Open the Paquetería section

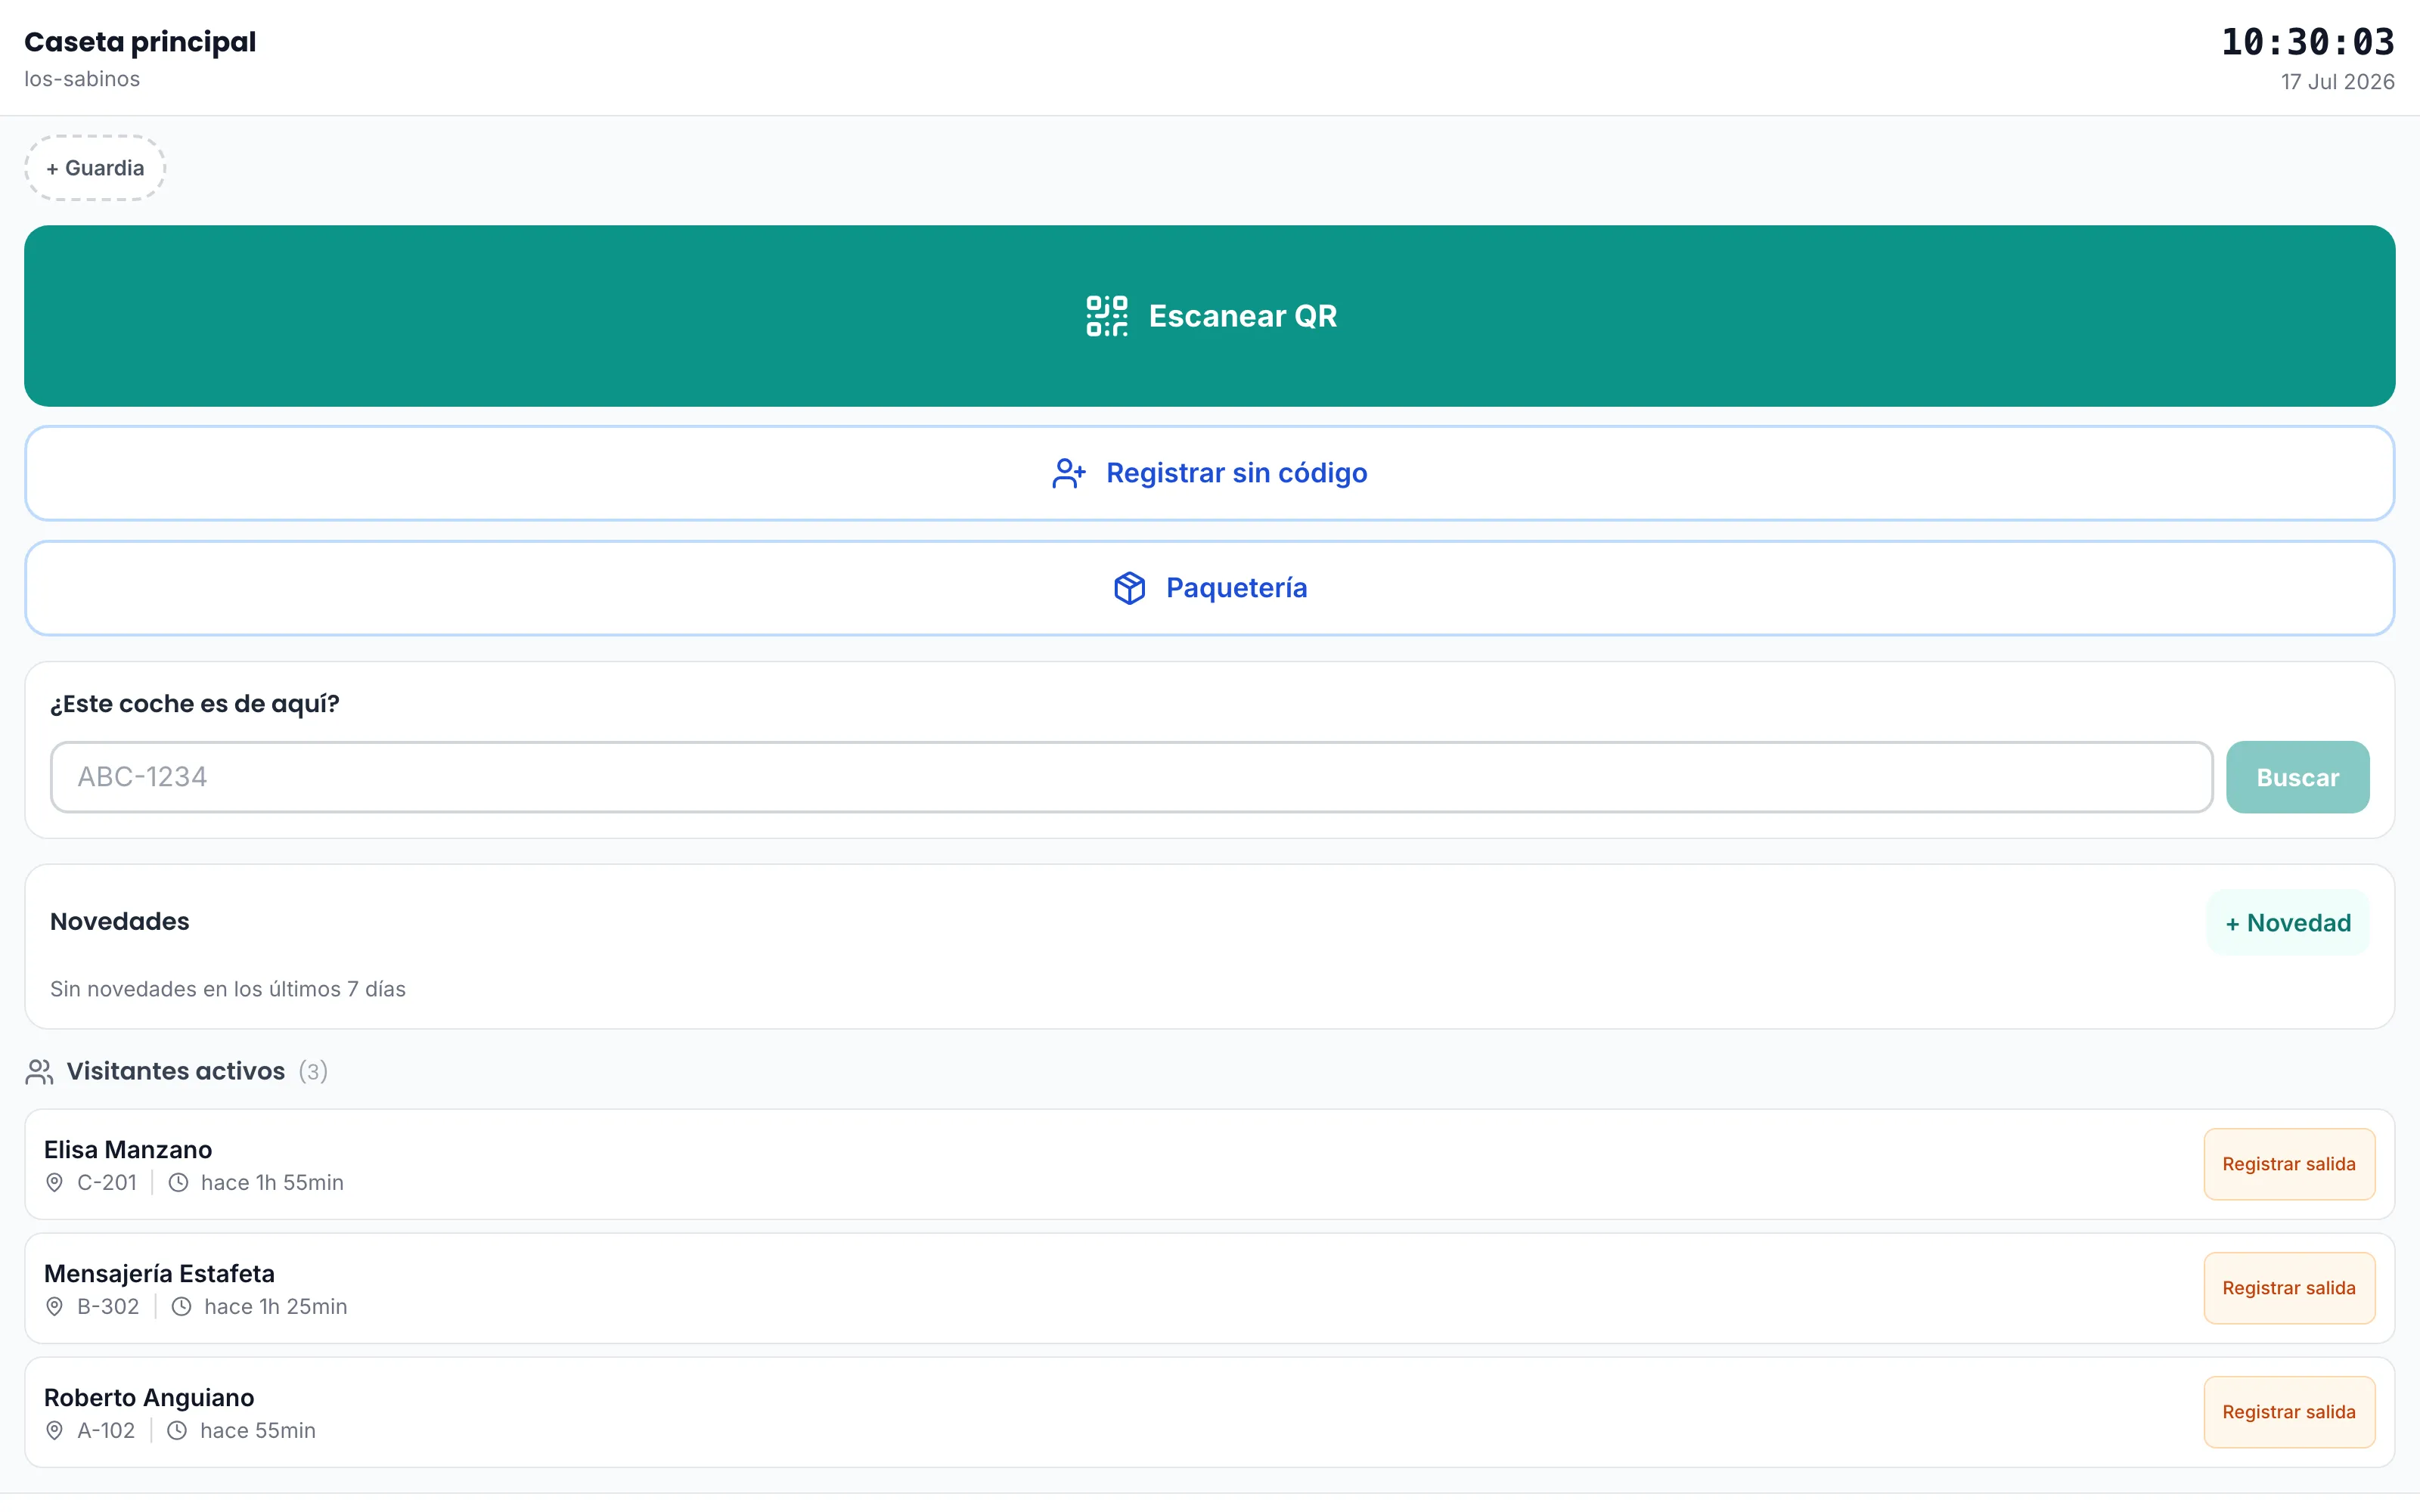coord(1210,588)
